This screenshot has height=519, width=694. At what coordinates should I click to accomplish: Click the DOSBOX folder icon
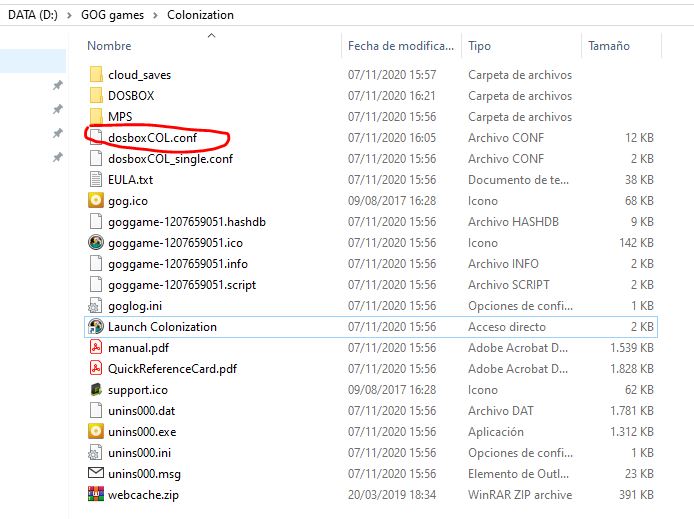click(96, 96)
